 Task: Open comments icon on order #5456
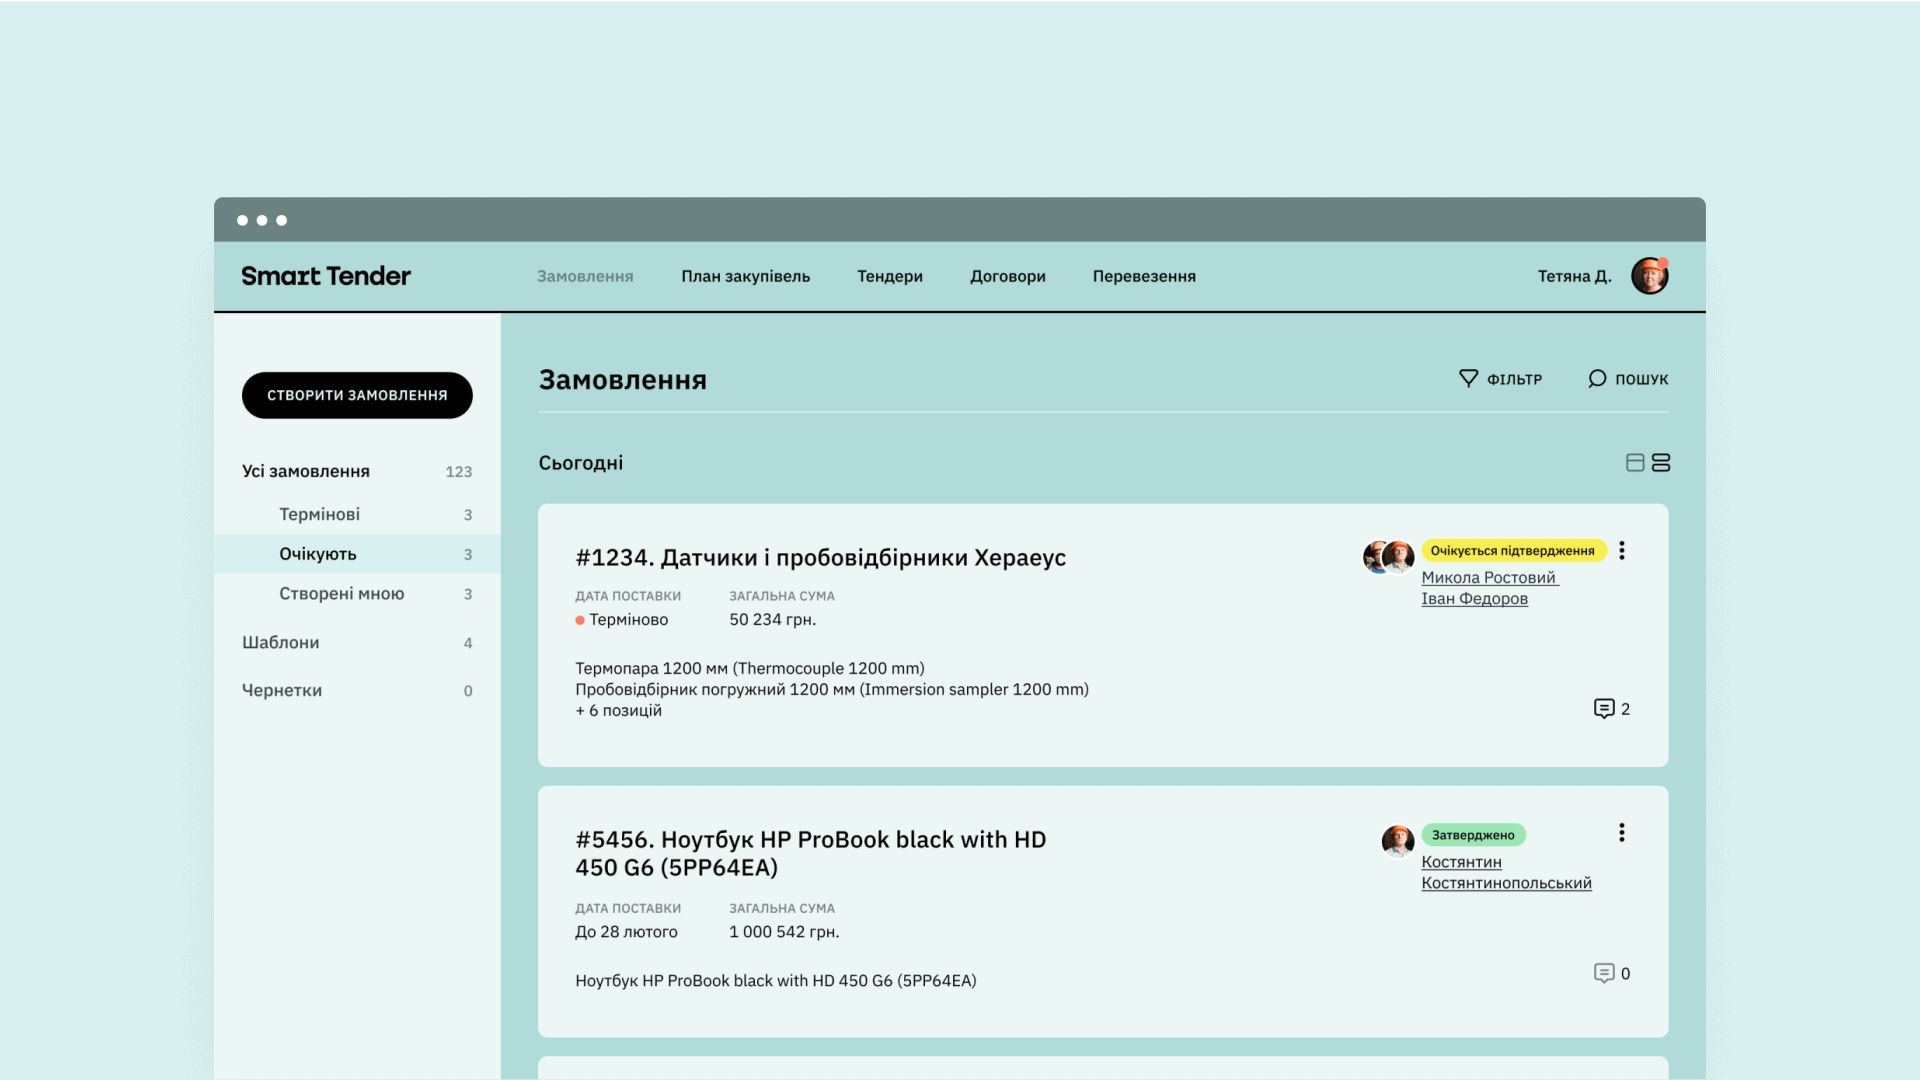click(x=1604, y=973)
